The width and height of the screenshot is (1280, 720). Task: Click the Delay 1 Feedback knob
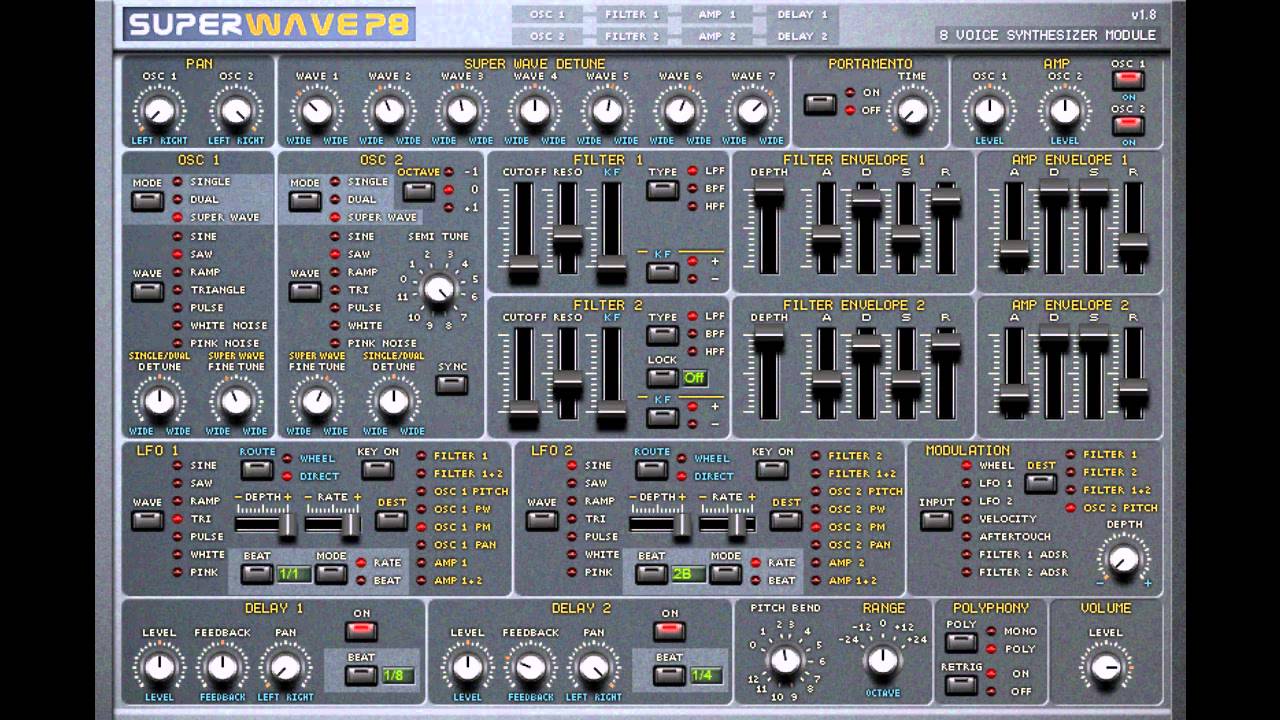click(222, 666)
